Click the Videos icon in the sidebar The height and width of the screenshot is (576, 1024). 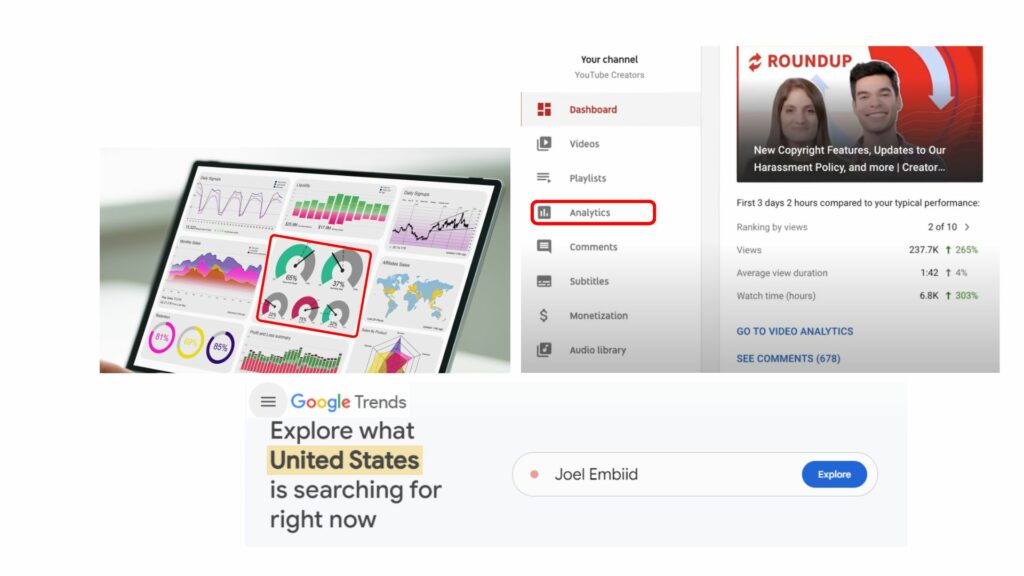[x=543, y=143]
